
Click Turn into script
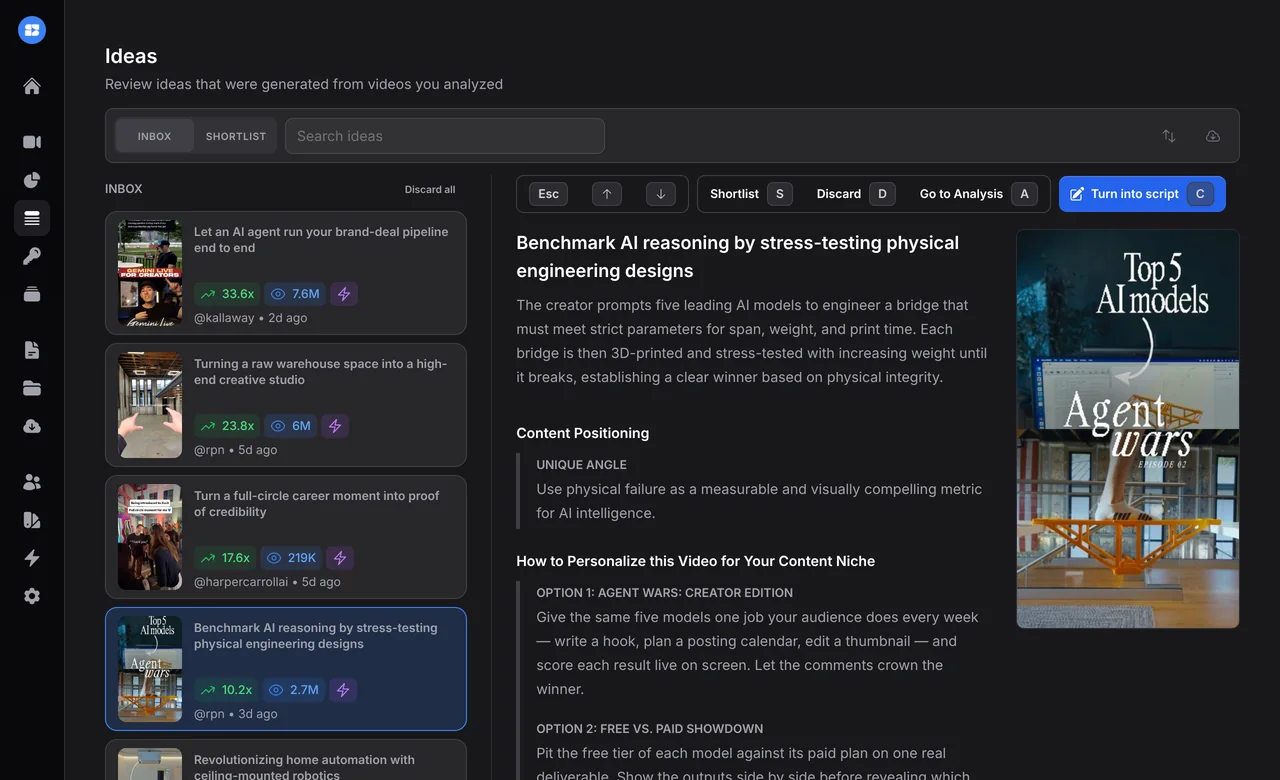pos(1142,194)
